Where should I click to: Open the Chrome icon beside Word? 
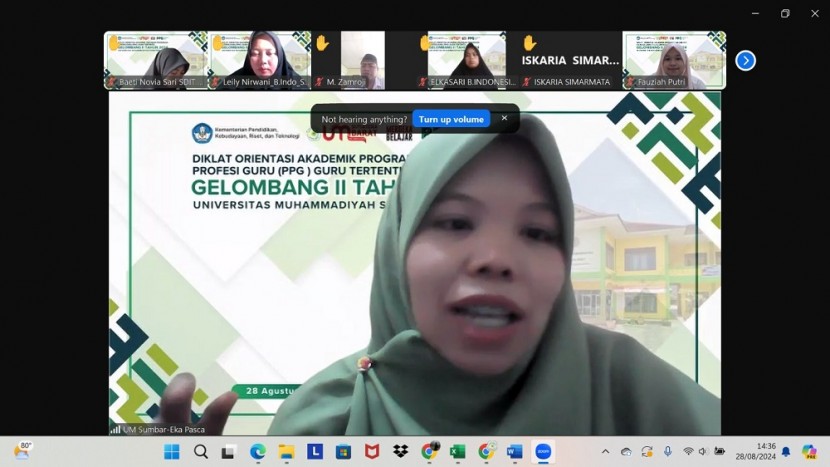click(x=486, y=452)
